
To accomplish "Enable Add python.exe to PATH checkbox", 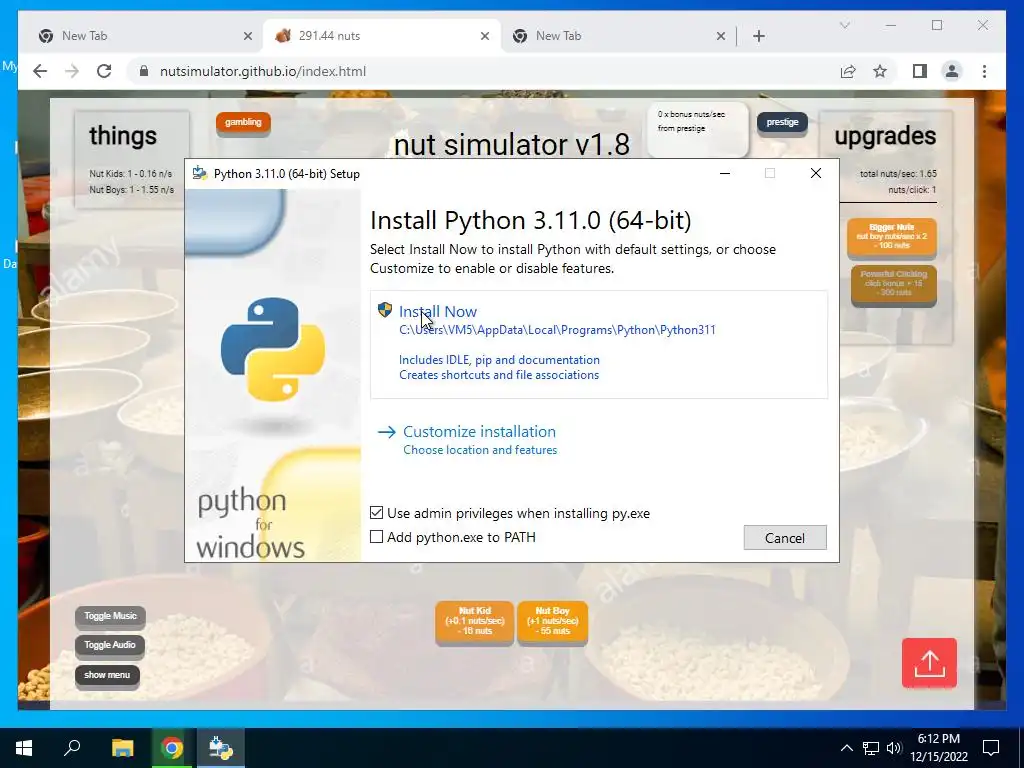I will (376, 537).
